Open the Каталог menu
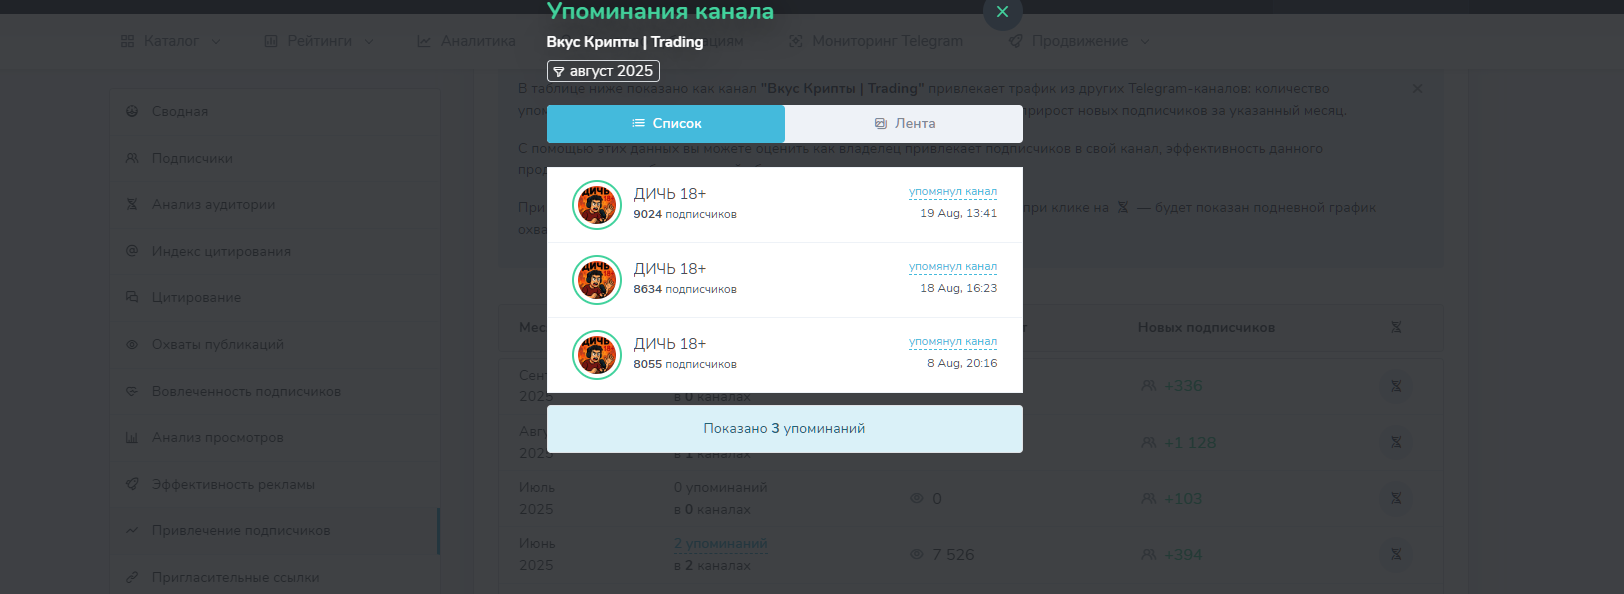 171,41
